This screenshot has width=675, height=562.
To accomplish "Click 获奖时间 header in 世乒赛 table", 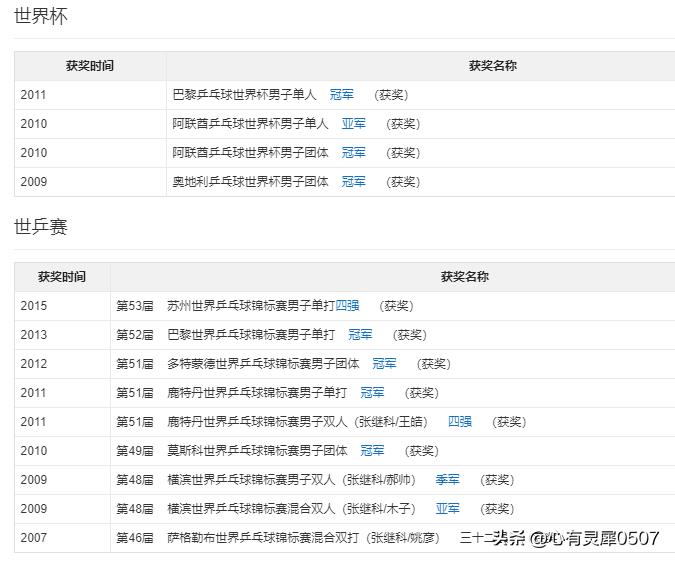I will pos(62,277).
